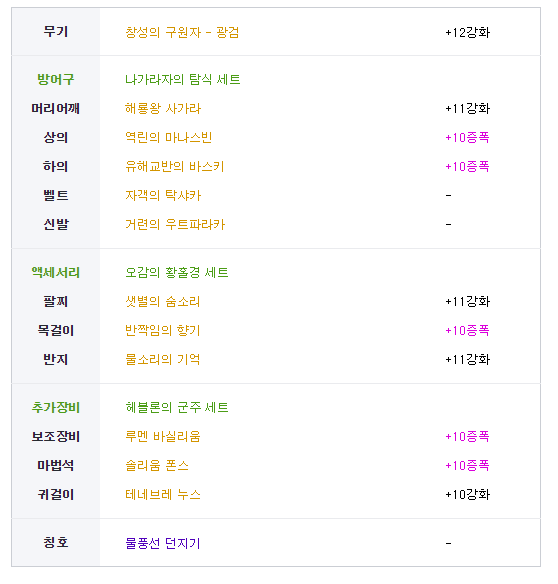Select 샛별의 숨소리 bracelet item
The width and height of the screenshot is (558, 584).
point(162,301)
